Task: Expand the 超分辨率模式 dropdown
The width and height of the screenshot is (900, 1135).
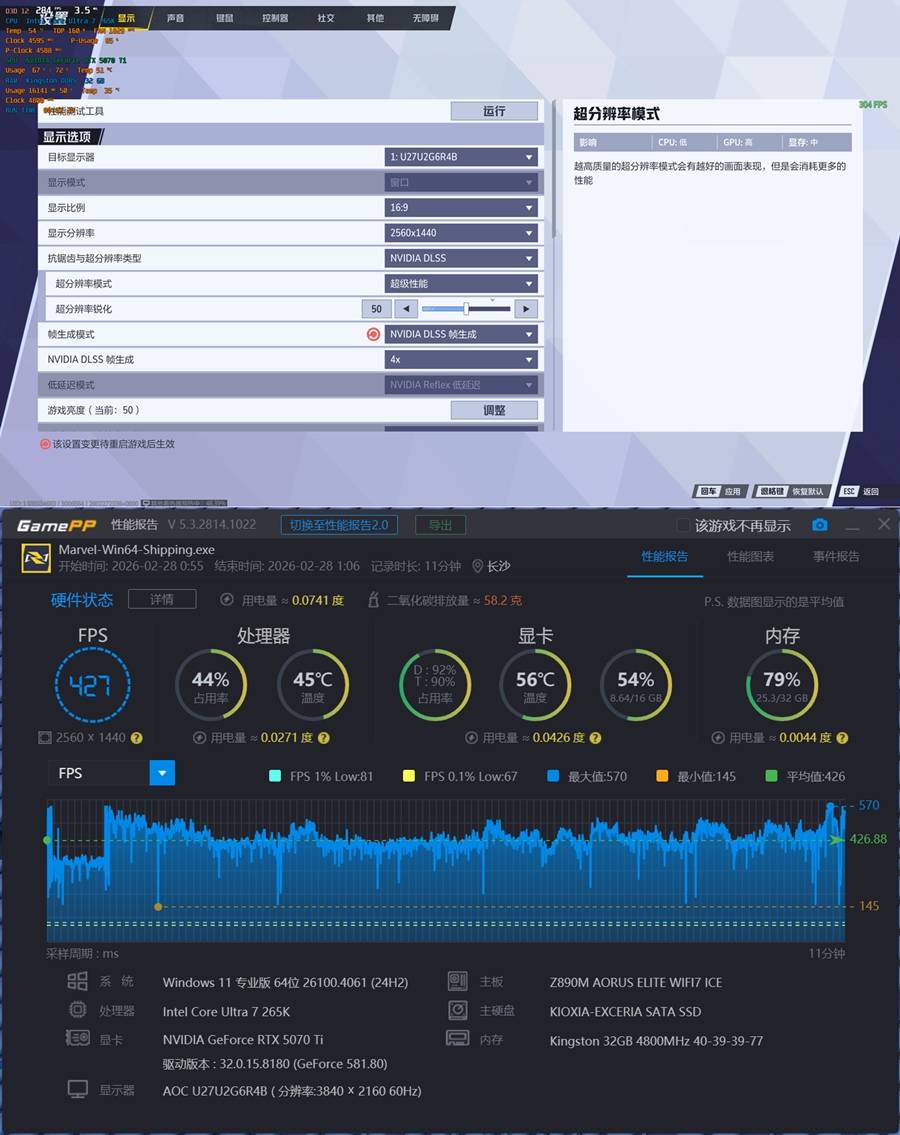Action: point(462,284)
